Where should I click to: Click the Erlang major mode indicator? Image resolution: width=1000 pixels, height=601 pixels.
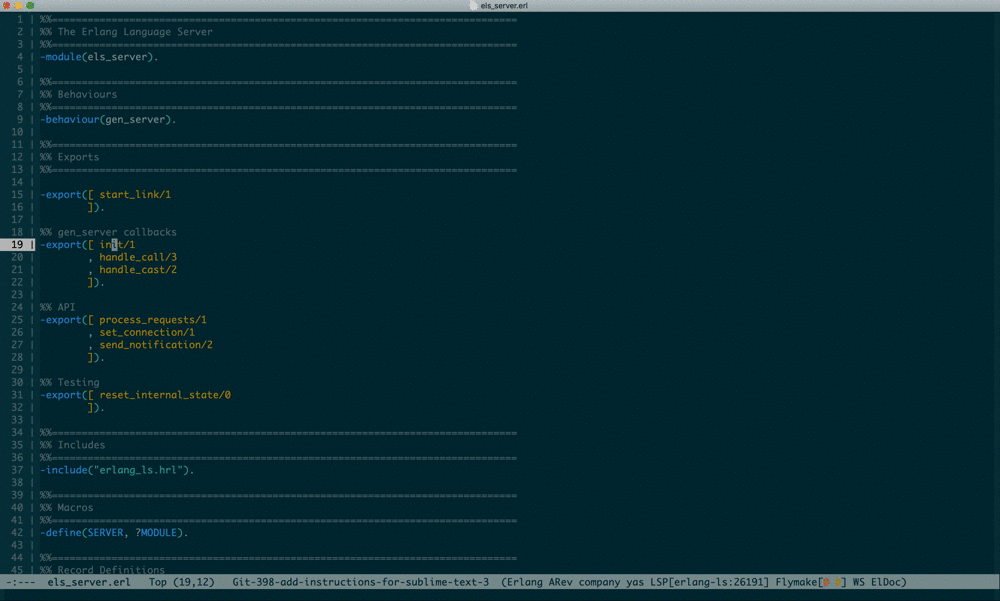(526, 582)
